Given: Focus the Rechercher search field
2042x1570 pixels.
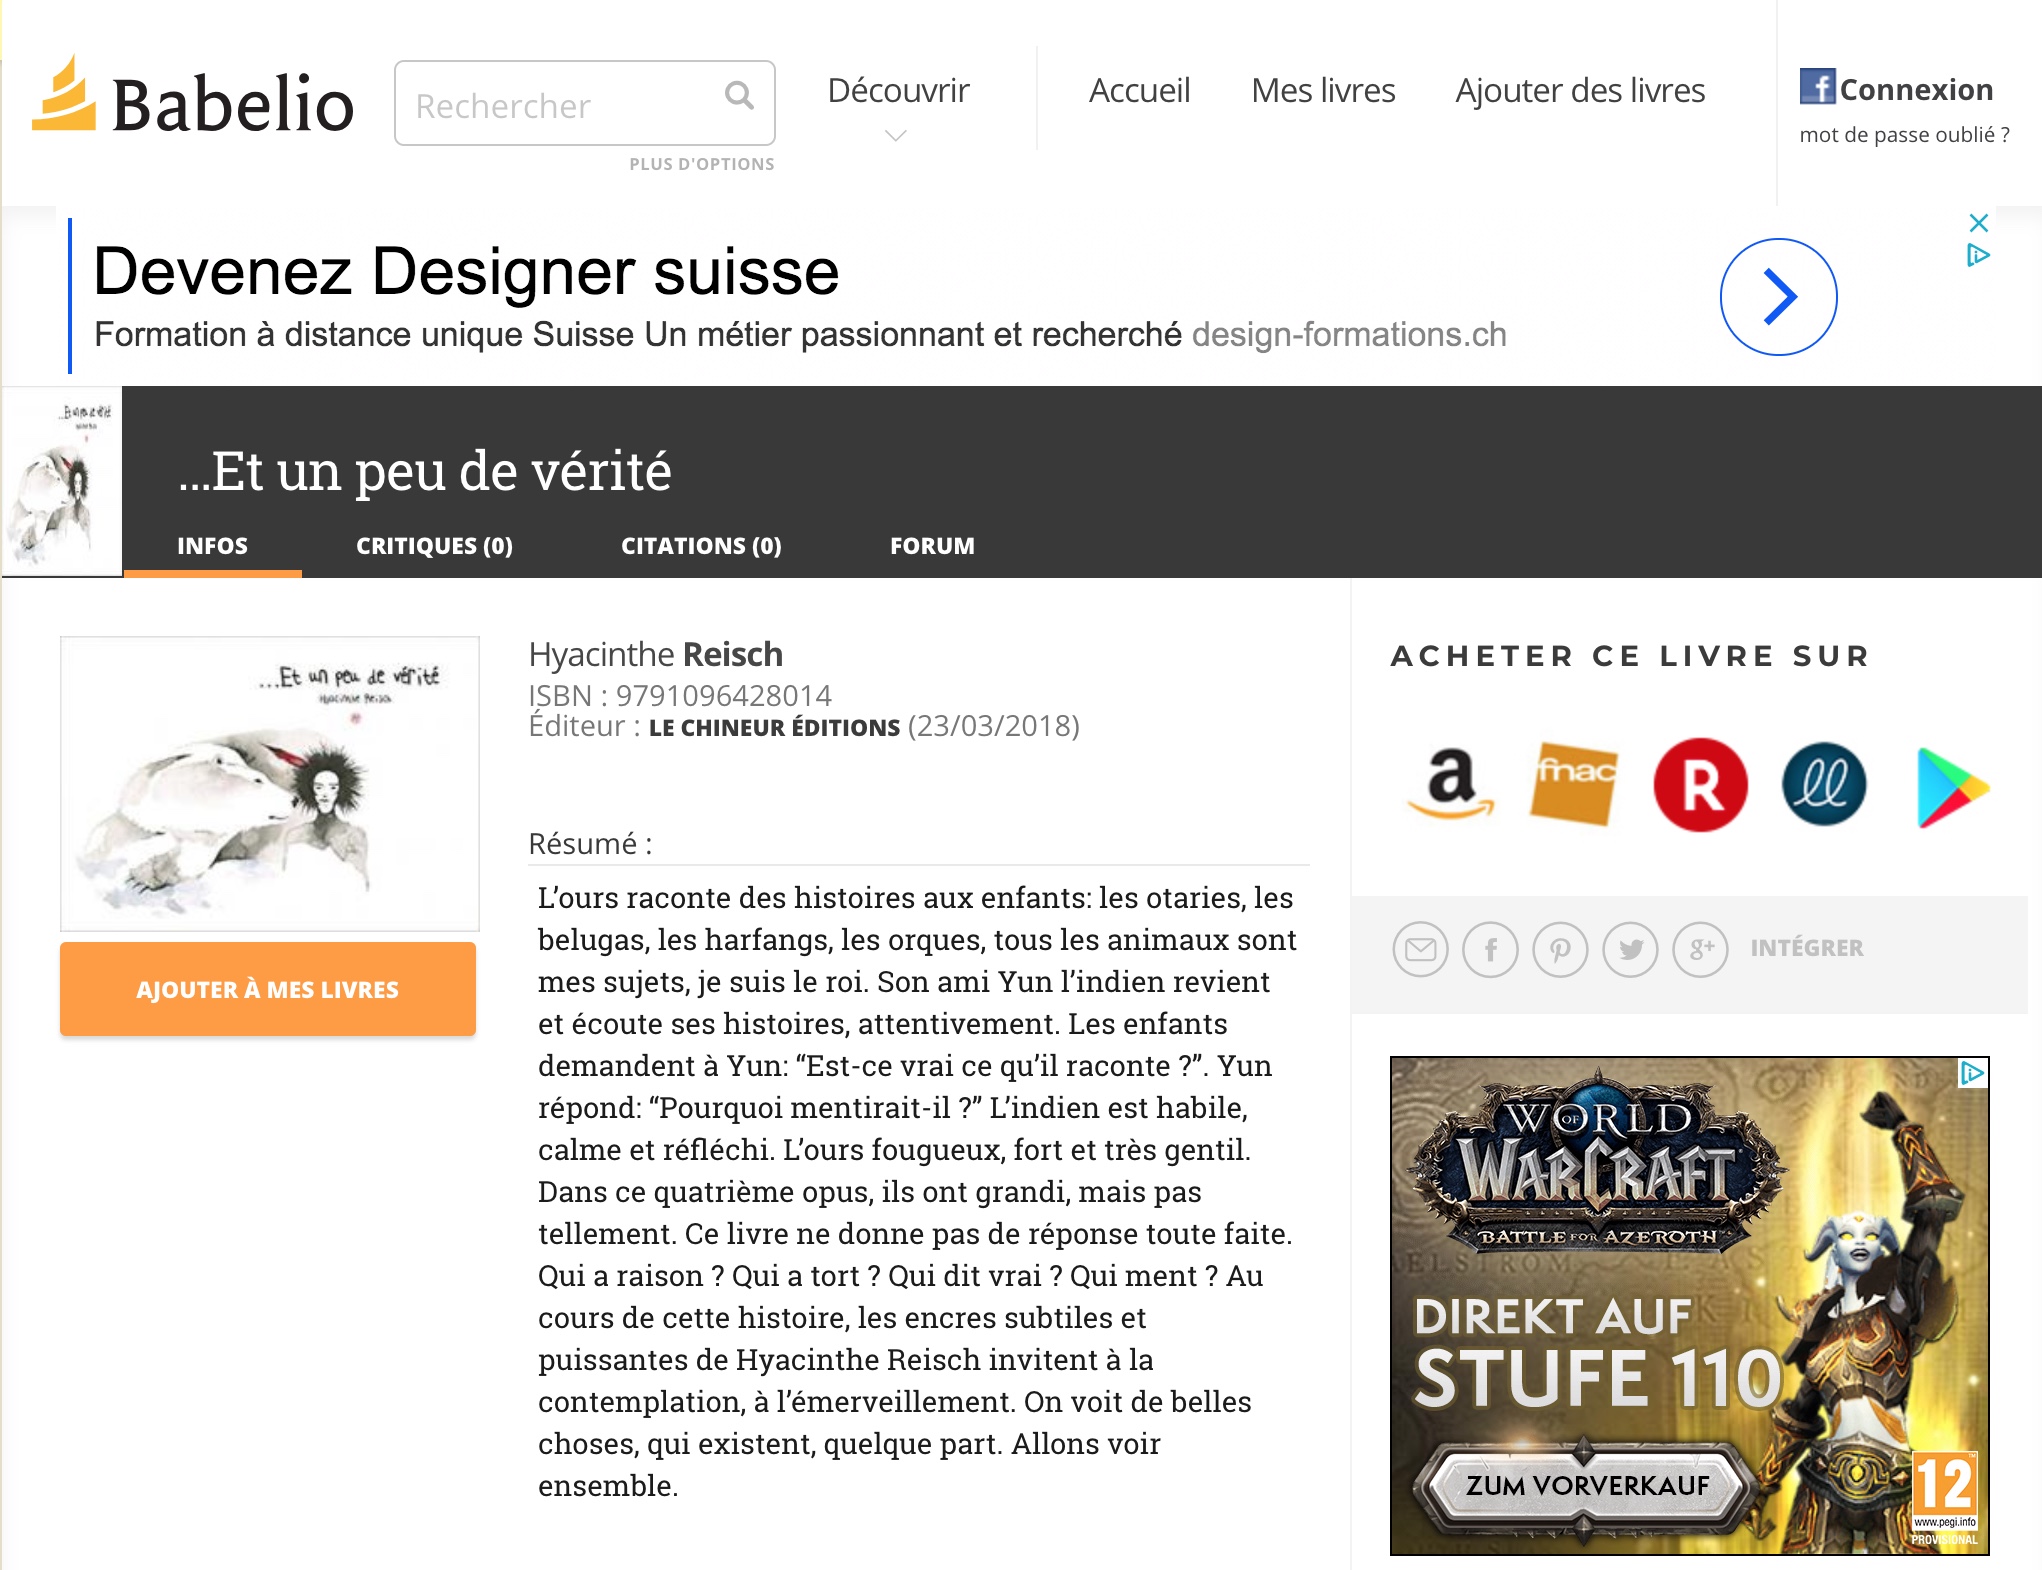Looking at the screenshot, I should point(560,105).
